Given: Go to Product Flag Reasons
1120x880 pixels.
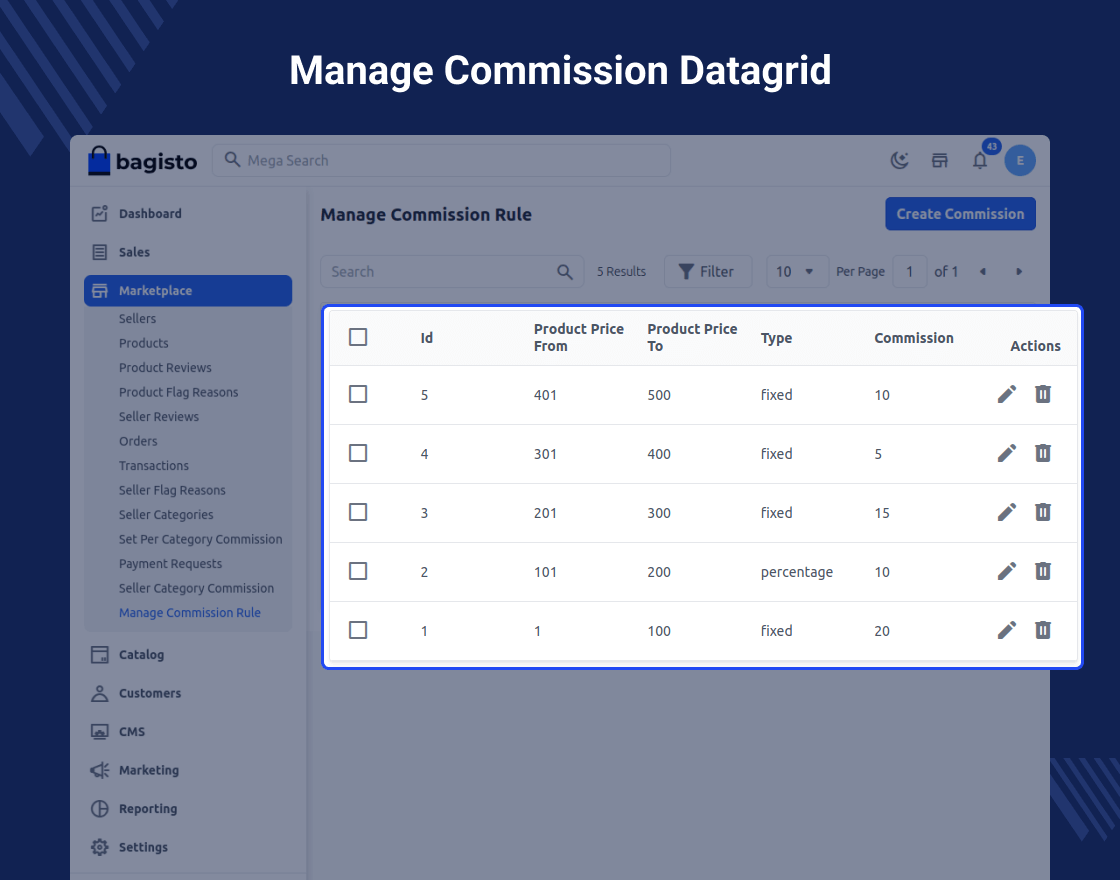Looking at the screenshot, I should (179, 392).
